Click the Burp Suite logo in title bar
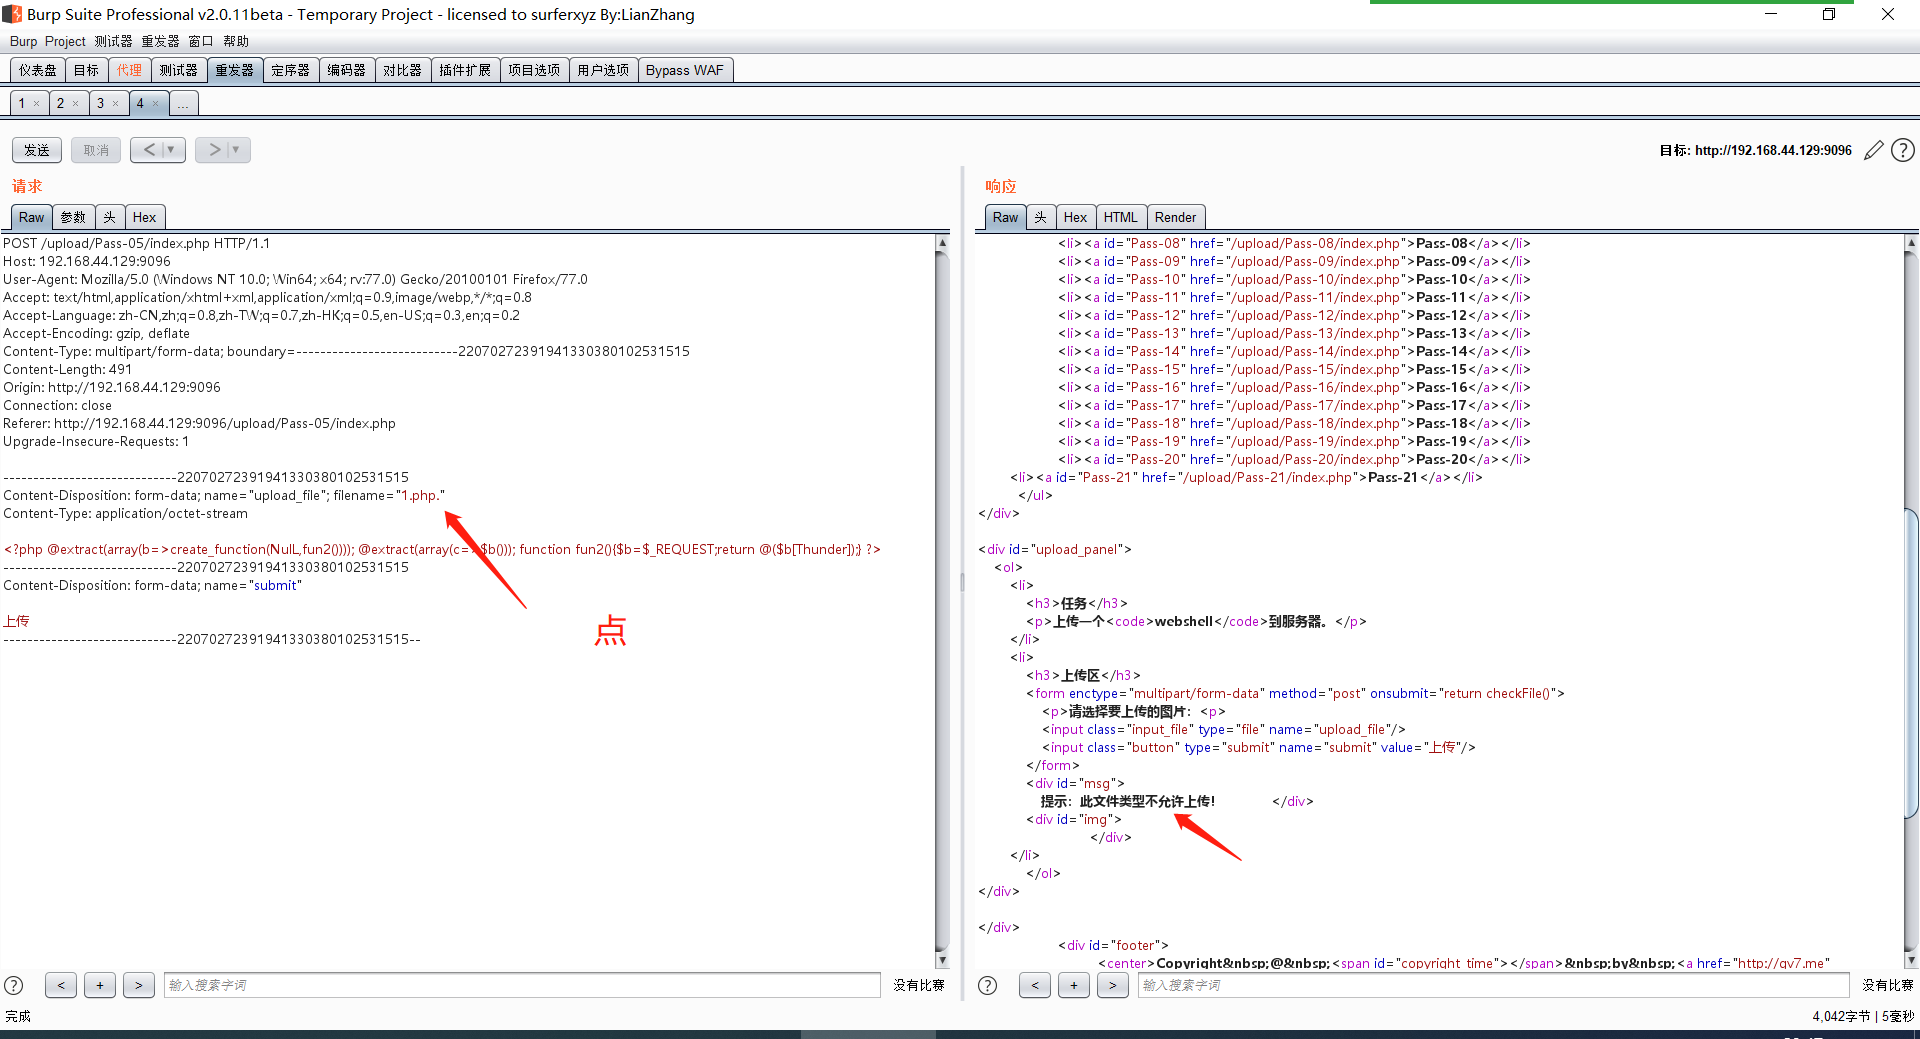This screenshot has width=1920, height=1039. click(x=11, y=14)
